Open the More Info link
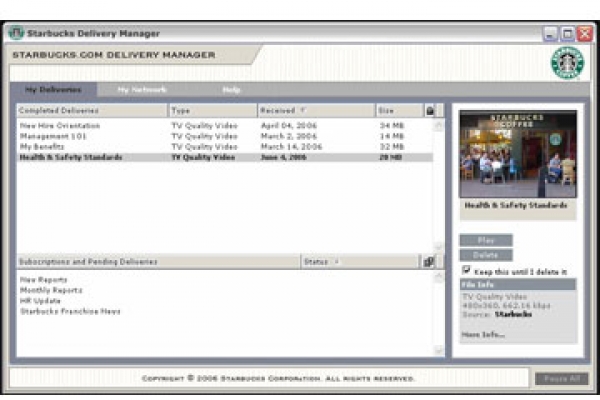The width and height of the screenshot is (600, 400). click(483, 335)
